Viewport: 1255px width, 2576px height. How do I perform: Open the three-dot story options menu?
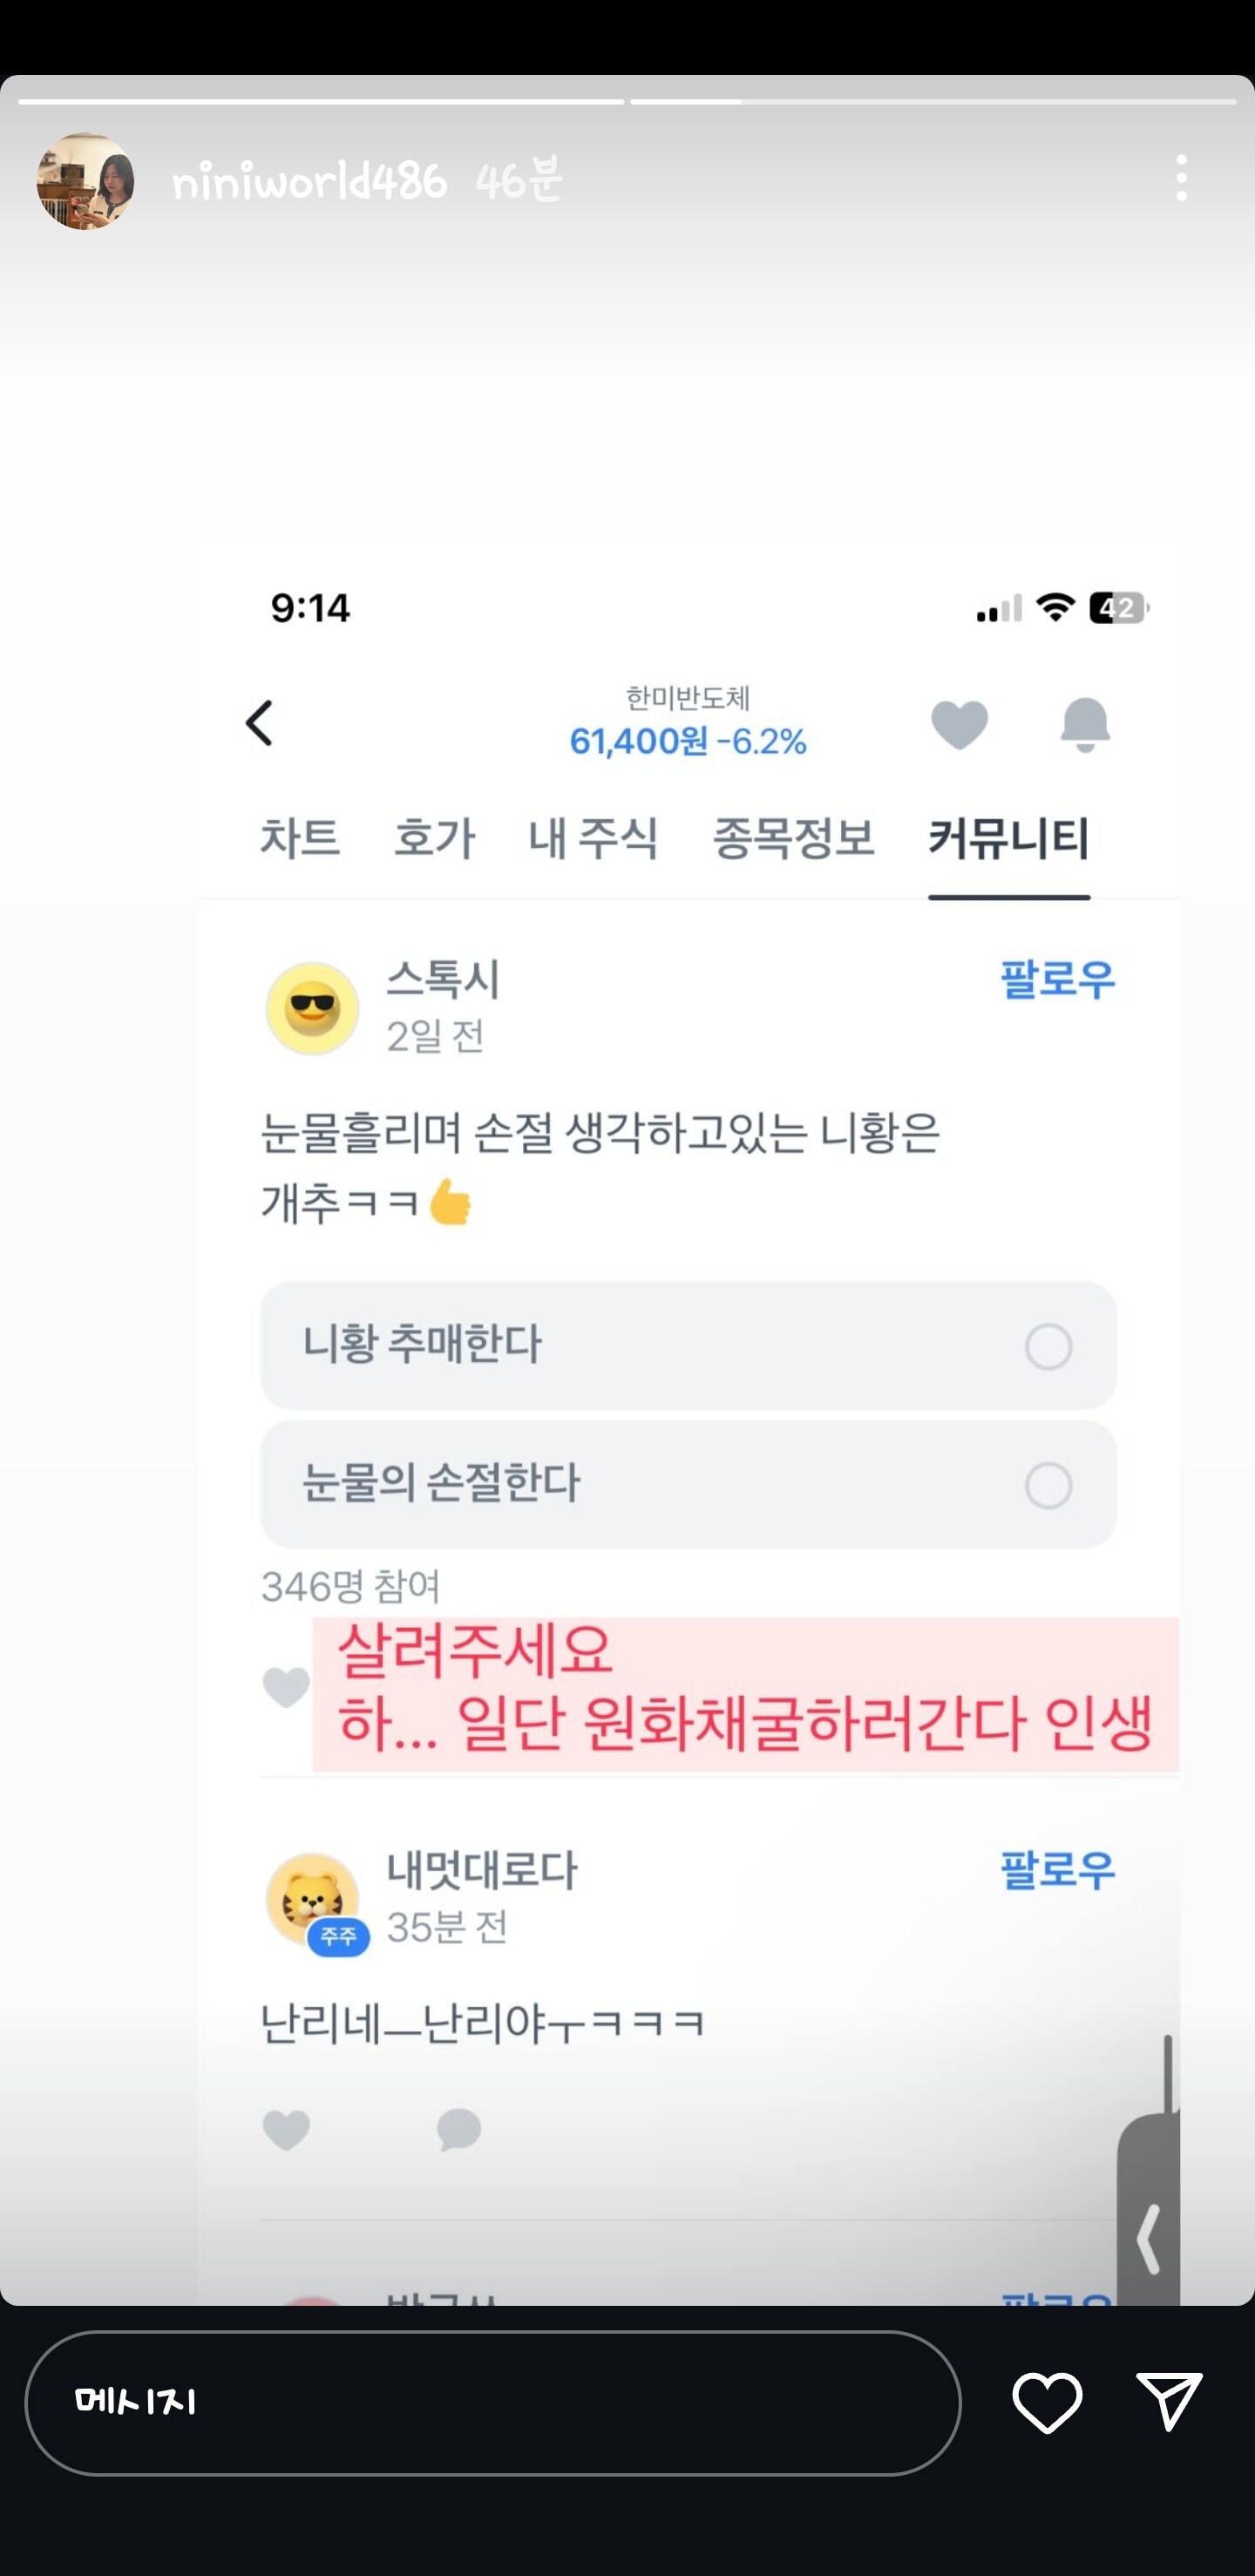click(x=1181, y=178)
